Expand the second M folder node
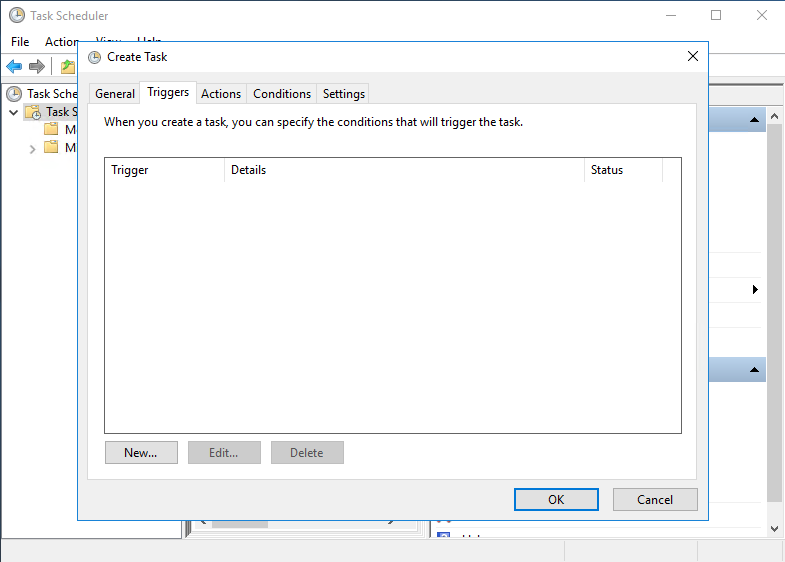Viewport: 785px width, 562px height. click(x=33, y=149)
